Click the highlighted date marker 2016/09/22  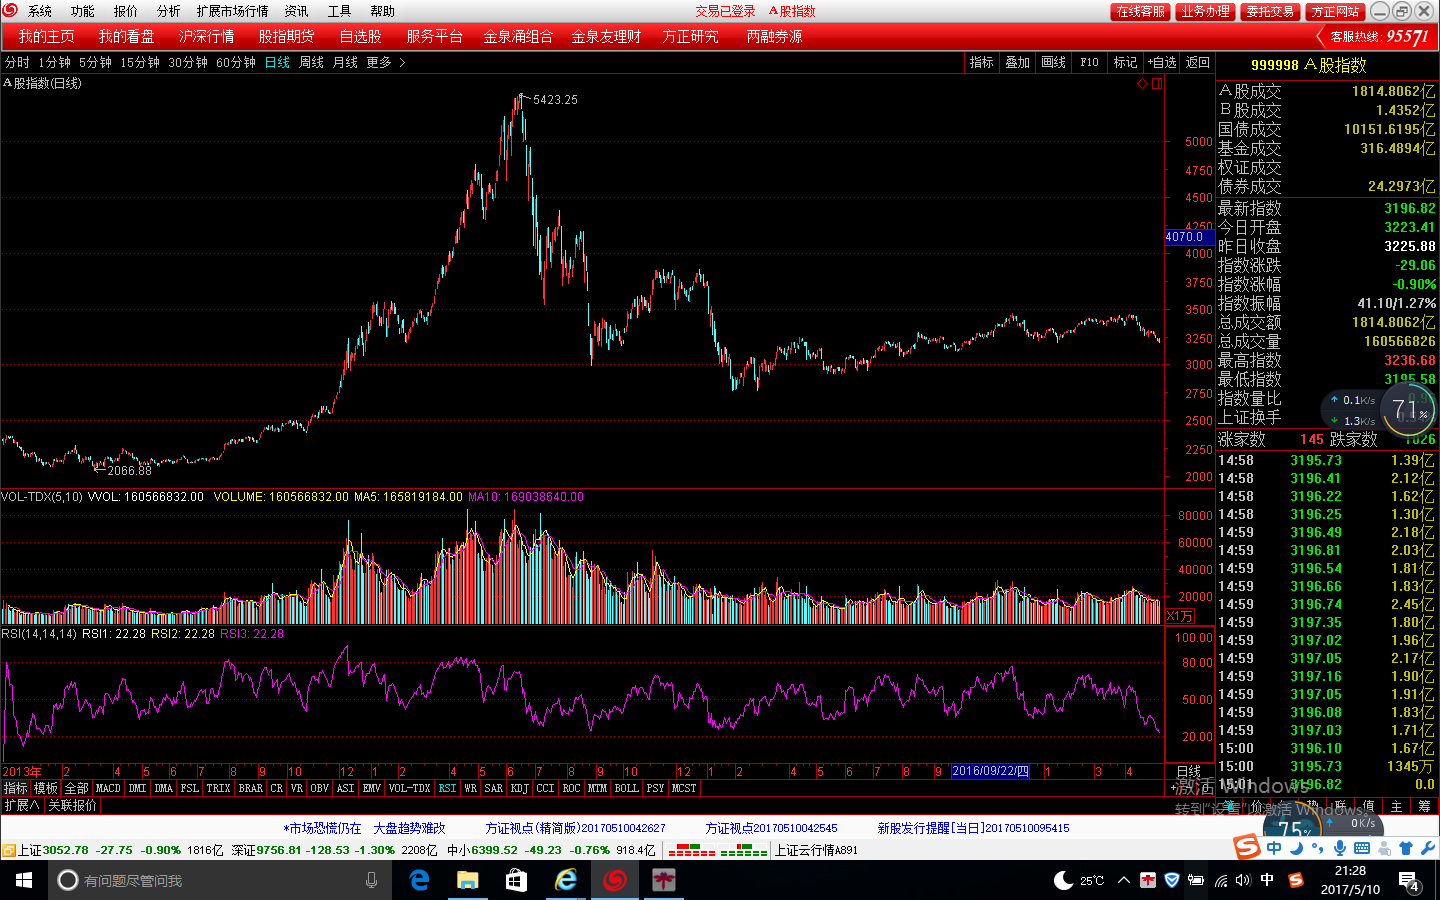[x=990, y=771]
